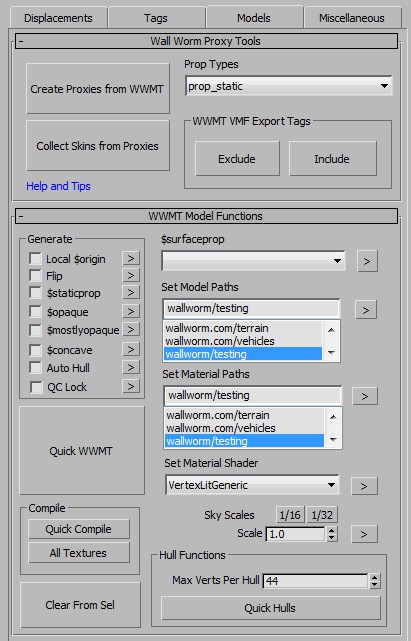Viewport: 411px width, 641px height.
Task: Select wallworm.com/vehicles in model paths list
Action: pos(243,341)
